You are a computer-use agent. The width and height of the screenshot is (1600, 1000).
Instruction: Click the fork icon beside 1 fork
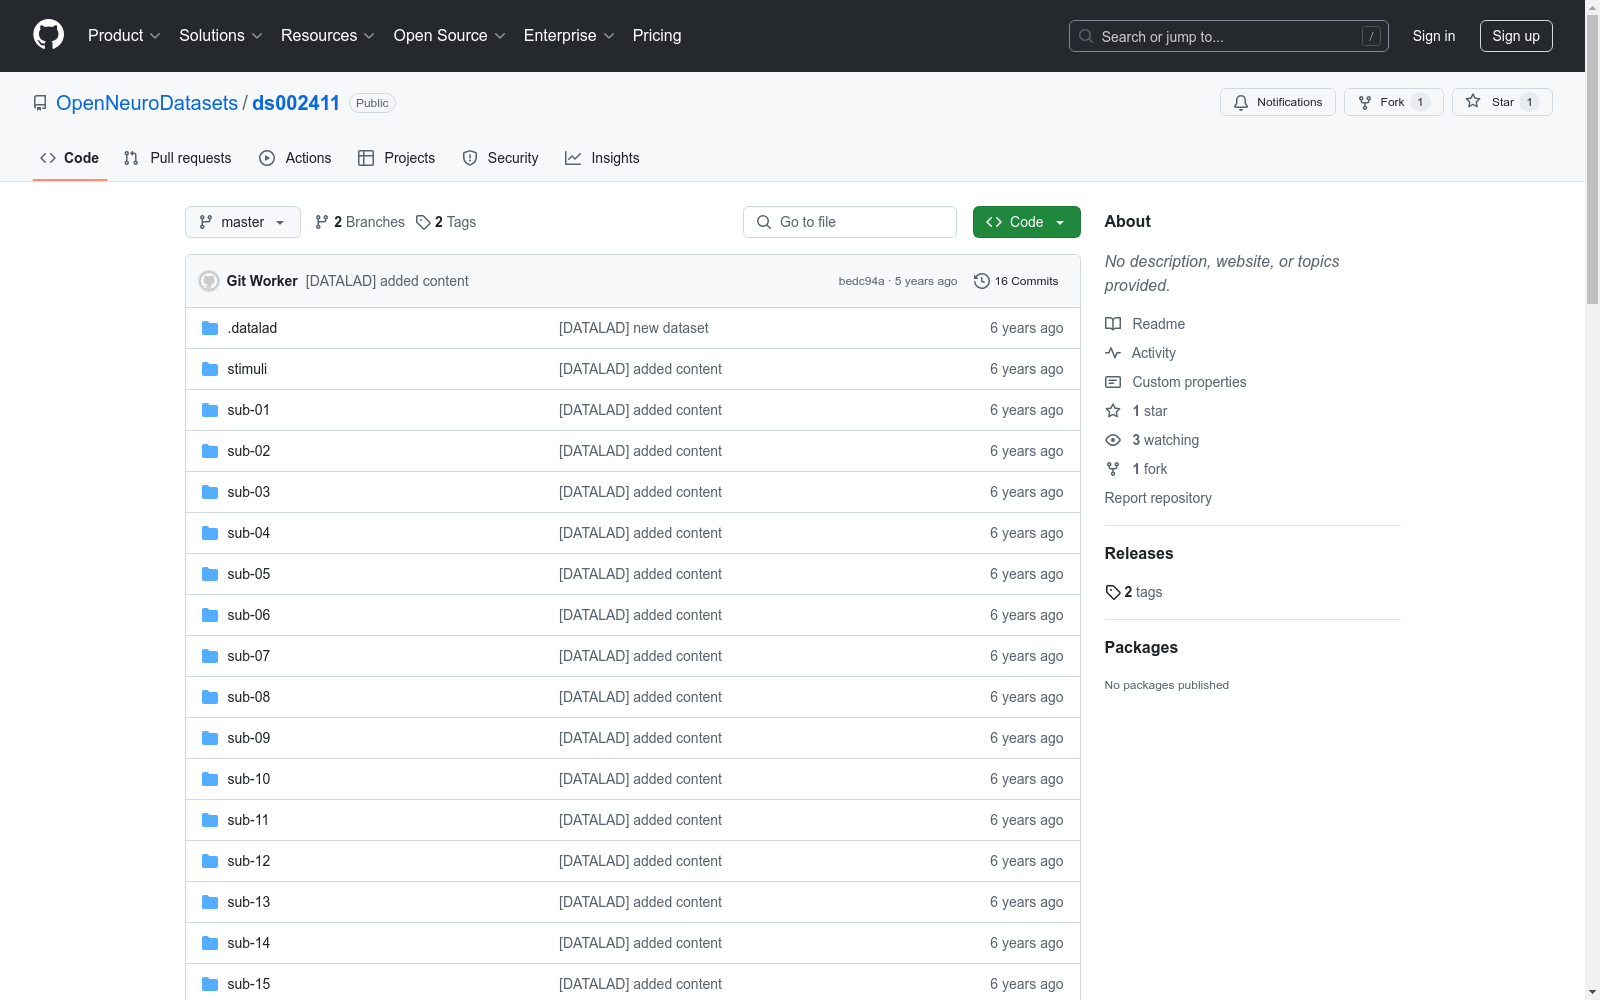point(1113,469)
